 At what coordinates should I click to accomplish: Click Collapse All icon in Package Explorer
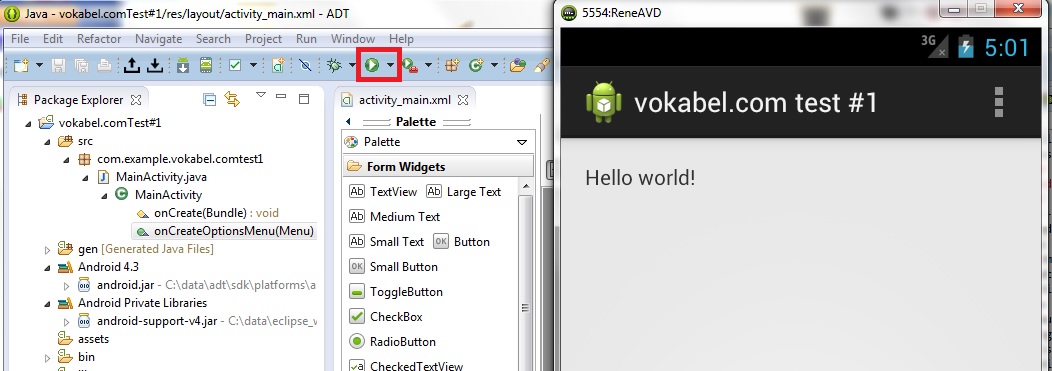pyautogui.click(x=209, y=100)
